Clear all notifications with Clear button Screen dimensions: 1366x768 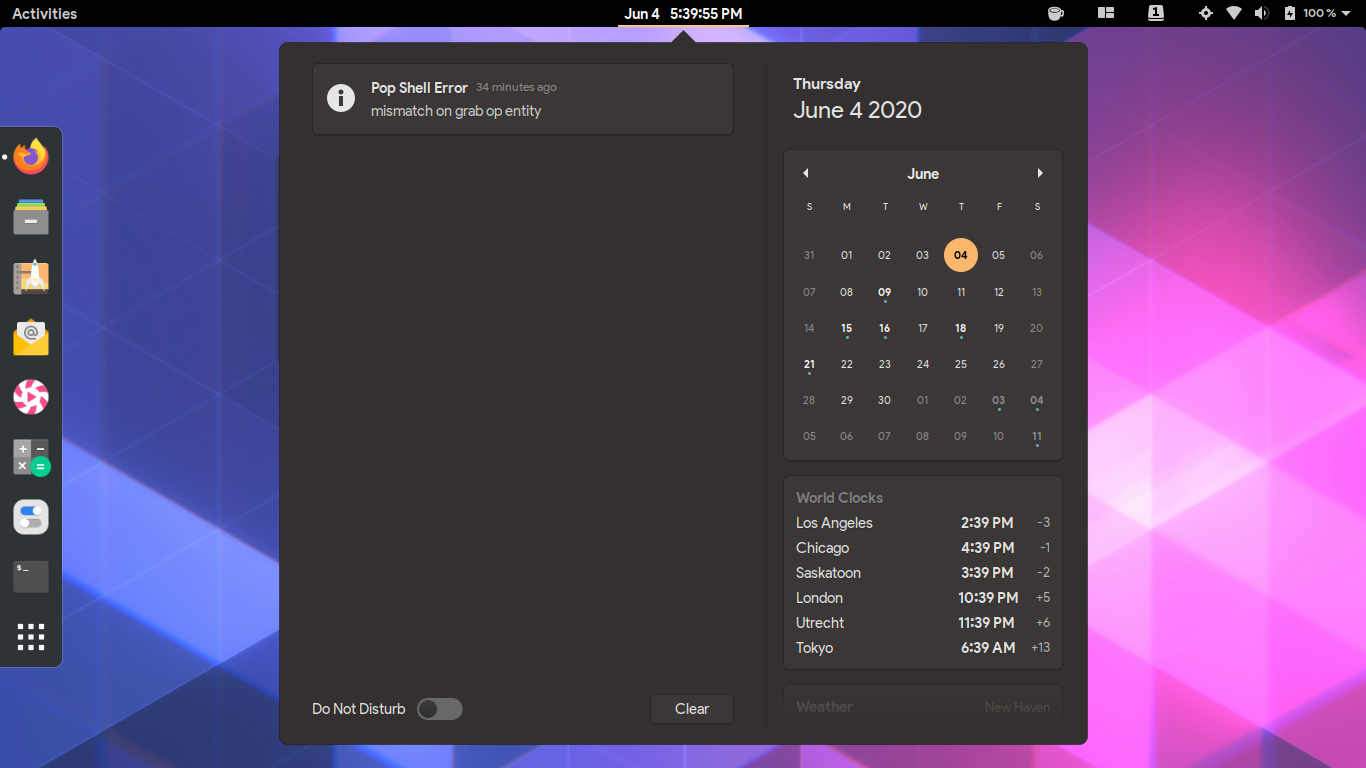692,709
